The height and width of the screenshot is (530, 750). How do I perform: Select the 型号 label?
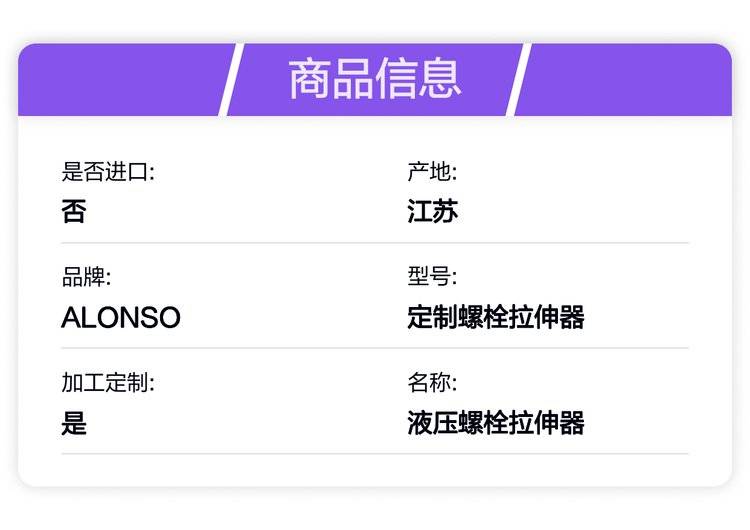pos(432,277)
